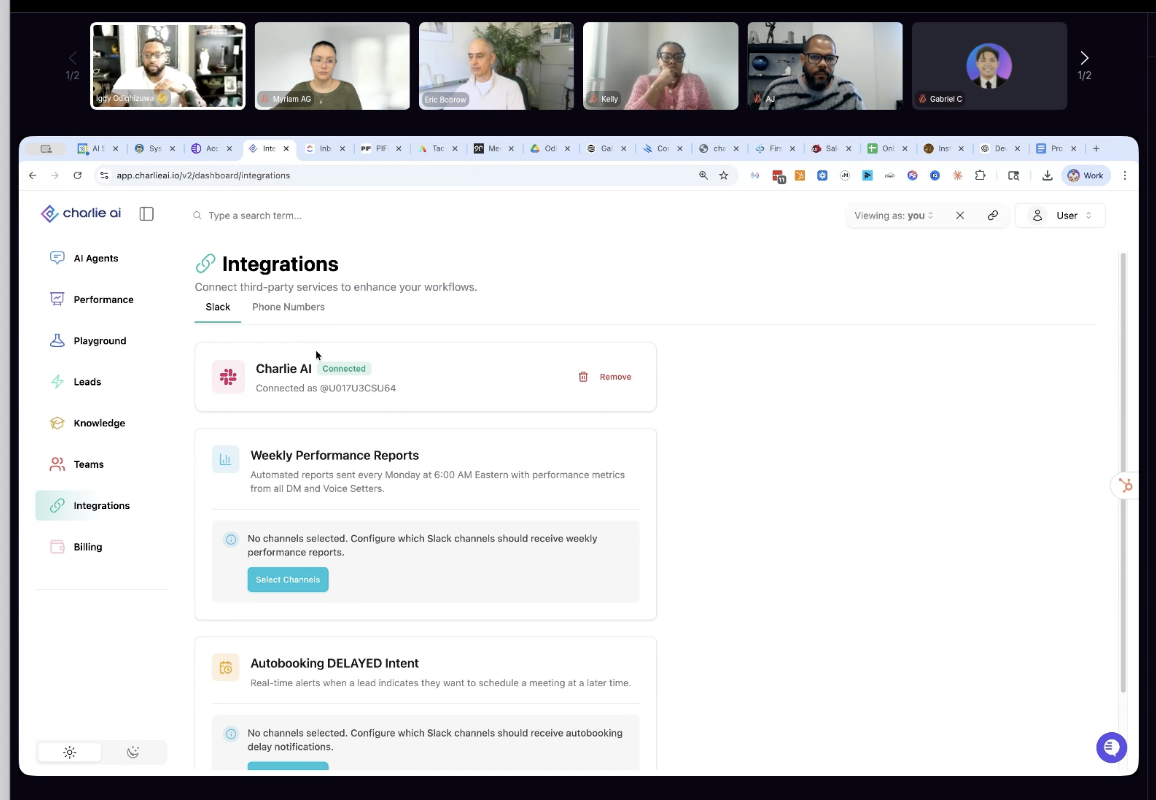Screen dimensions: 1156x800
Task: Click the browser address bar URL
Action: click(203, 175)
